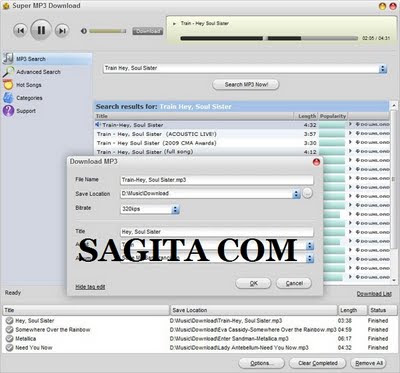
Task: Click Cancel in Download MP3 dialog
Action: pos(294,283)
